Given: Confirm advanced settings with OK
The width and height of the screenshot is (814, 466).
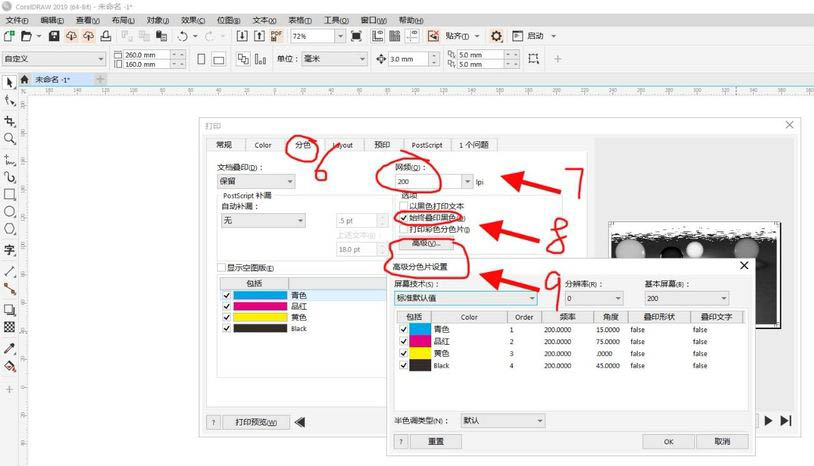Looking at the screenshot, I should tap(668, 442).
